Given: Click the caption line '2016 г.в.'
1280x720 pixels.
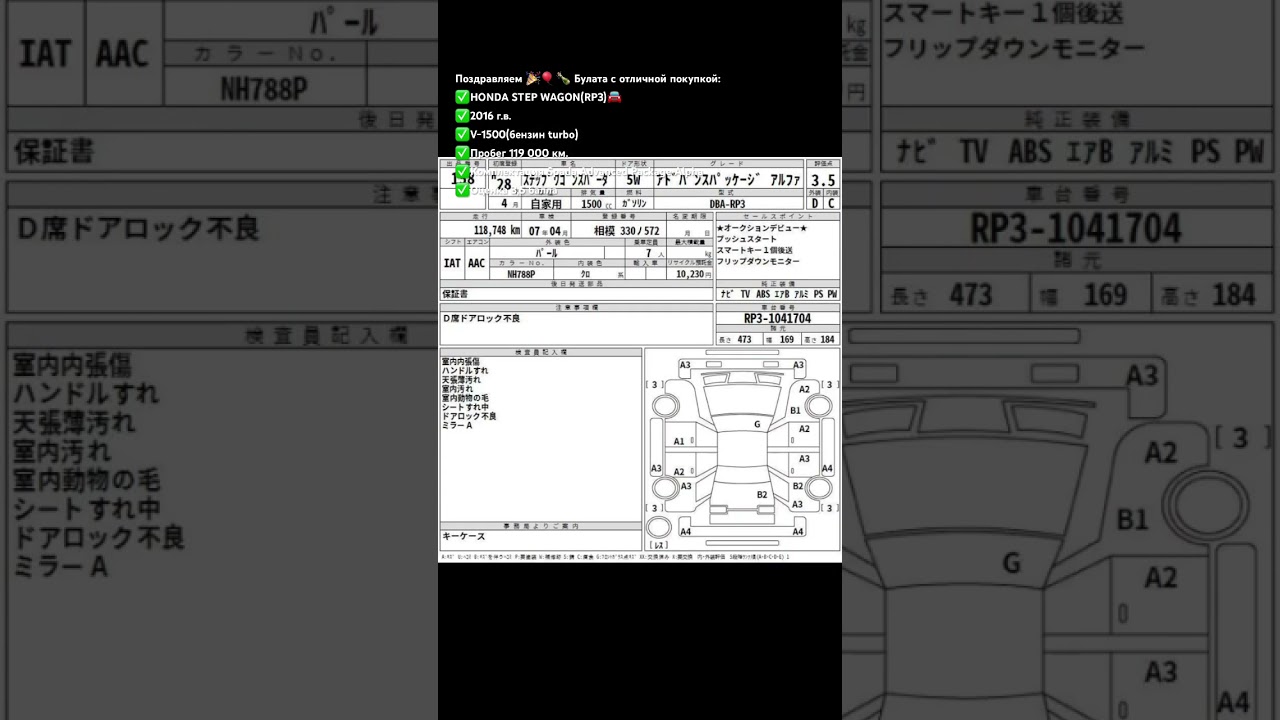Looking at the screenshot, I should [490, 116].
